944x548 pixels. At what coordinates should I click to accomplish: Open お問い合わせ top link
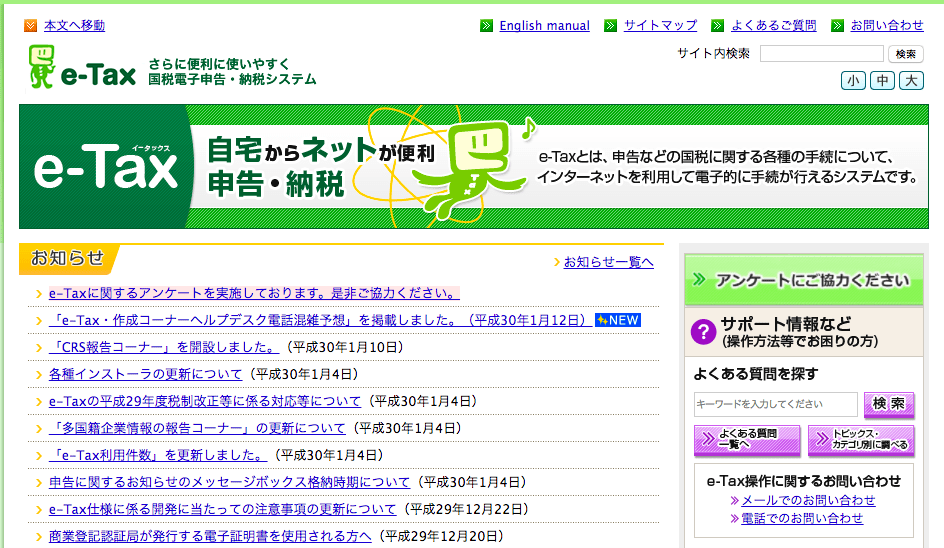point(887,25)
